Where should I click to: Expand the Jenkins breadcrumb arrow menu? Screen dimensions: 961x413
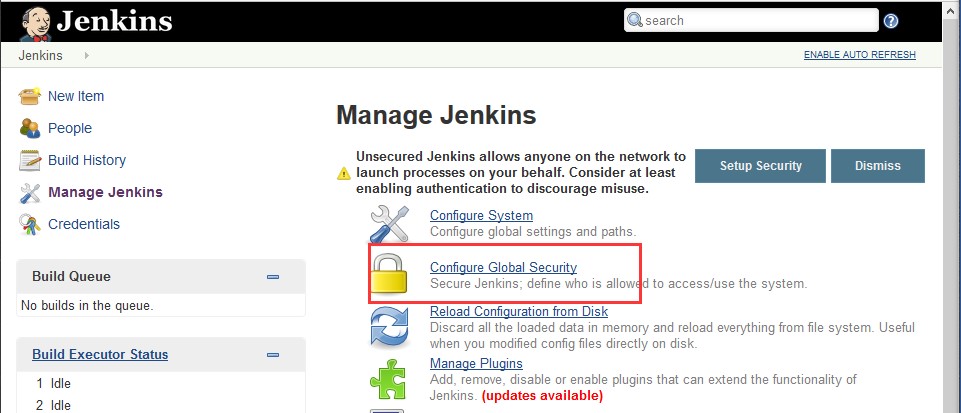[x=87, y=55]
